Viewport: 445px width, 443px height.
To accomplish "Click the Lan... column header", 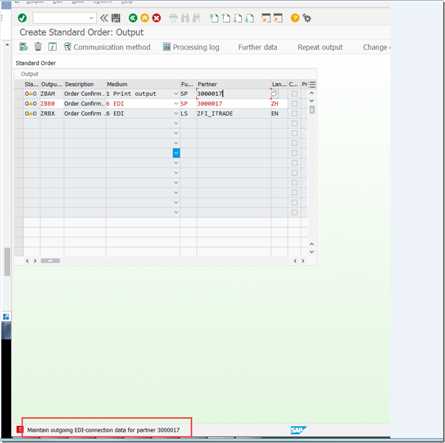I will pos(279,84).
